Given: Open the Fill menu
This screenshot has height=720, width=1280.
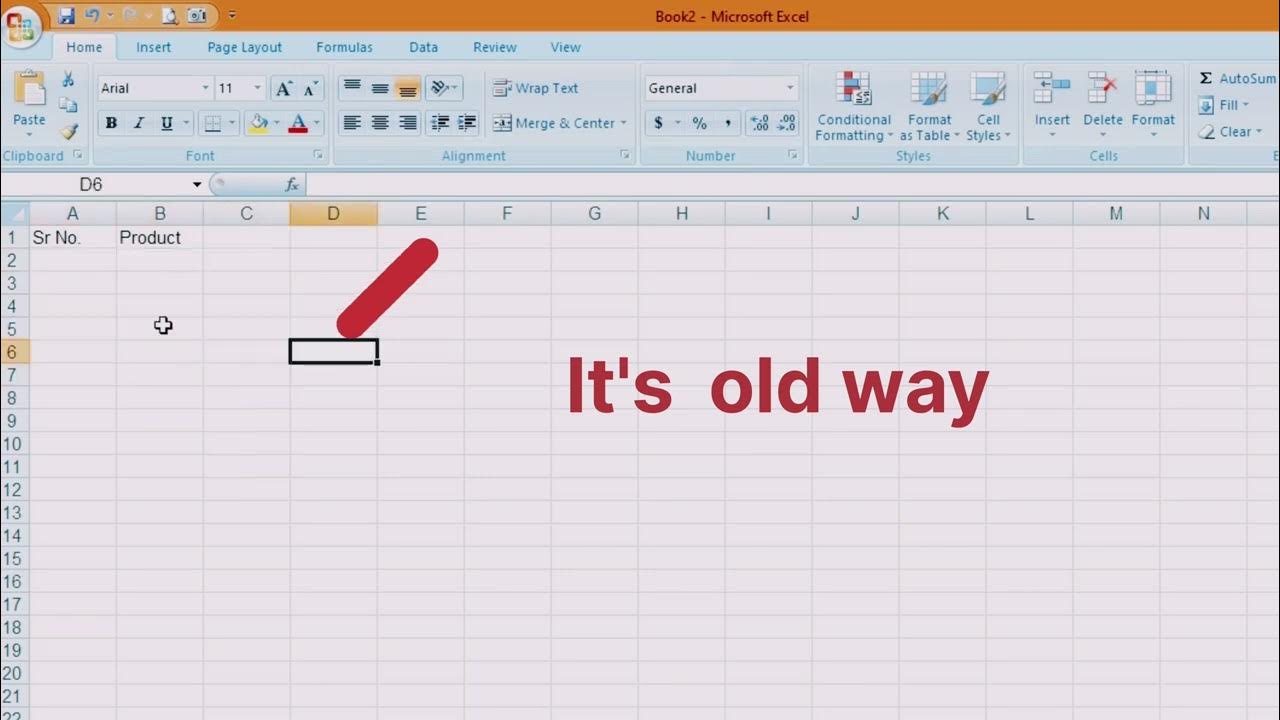Looking at the screenshot, I should pos(1223,105).
